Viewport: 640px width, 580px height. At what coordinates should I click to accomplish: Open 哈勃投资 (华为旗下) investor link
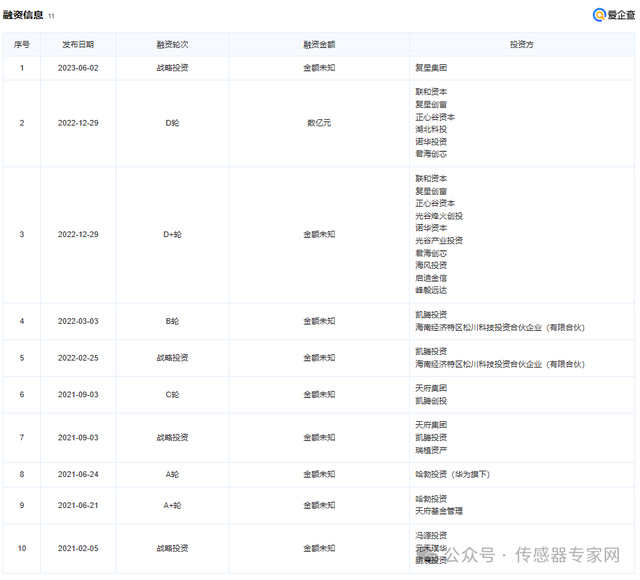tap(452, 474)
